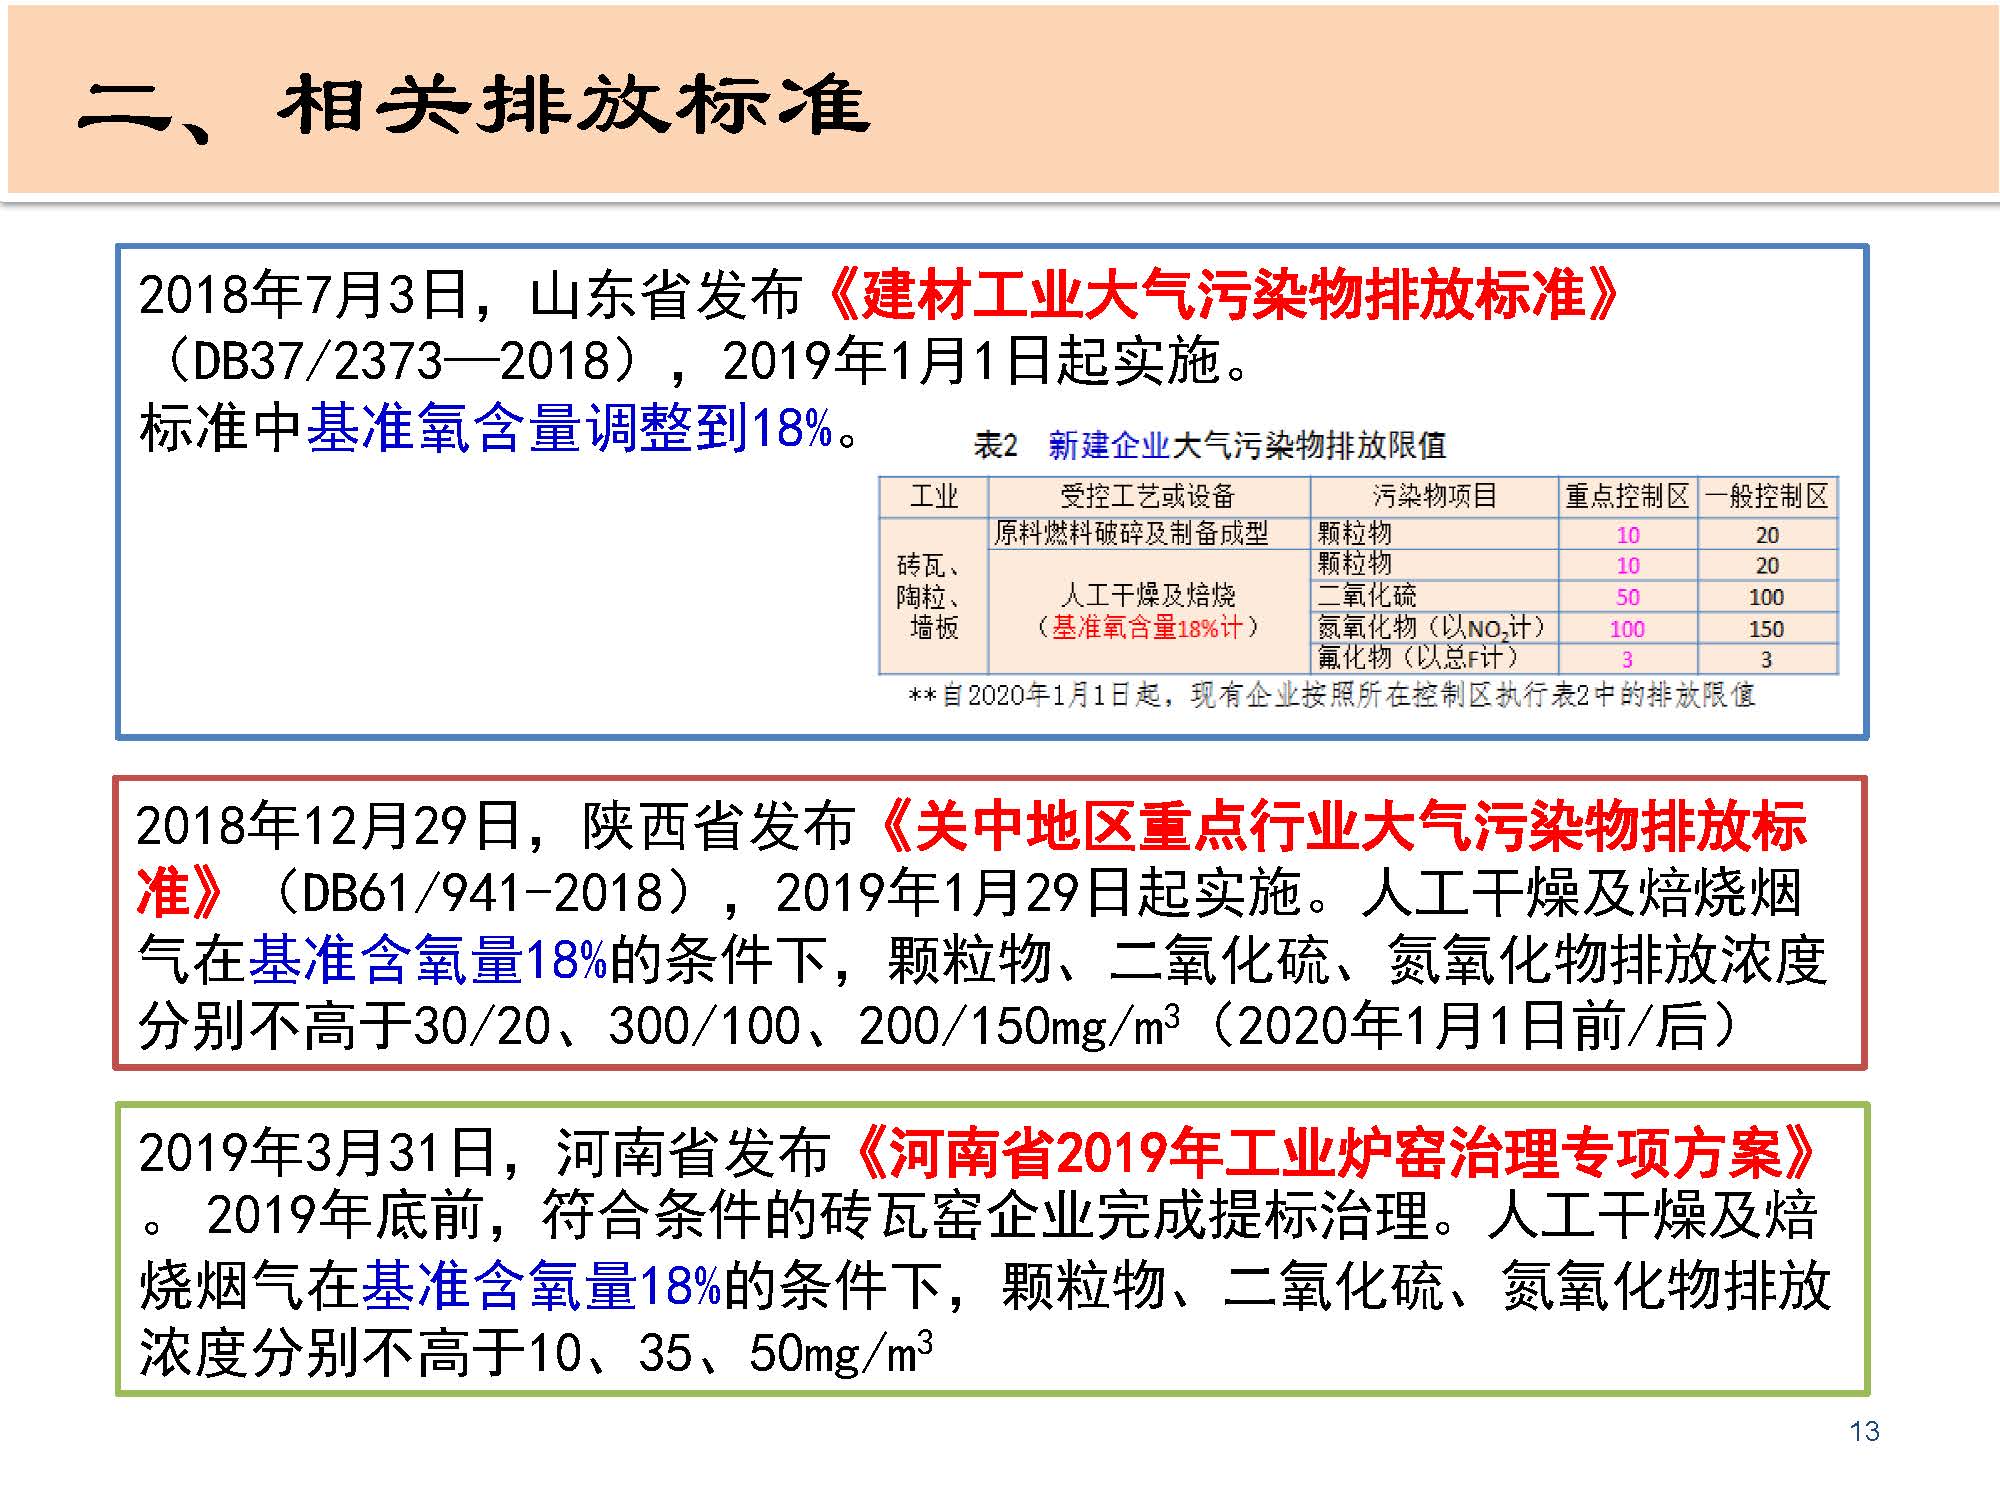The image size is (2000, 1500).
Task: Click the red title 关中地区重点行业大气污染物排放标
Action: point(1345,827)
